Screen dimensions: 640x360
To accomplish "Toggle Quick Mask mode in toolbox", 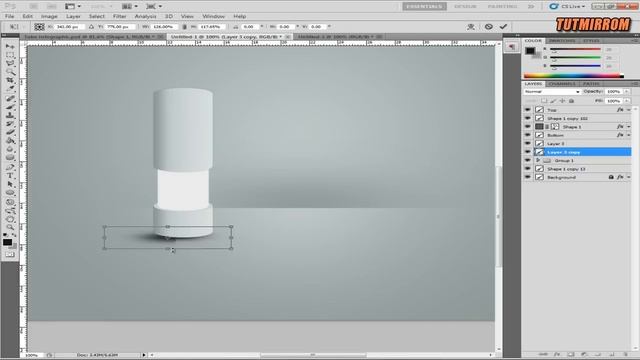I will tap(10, 255).
